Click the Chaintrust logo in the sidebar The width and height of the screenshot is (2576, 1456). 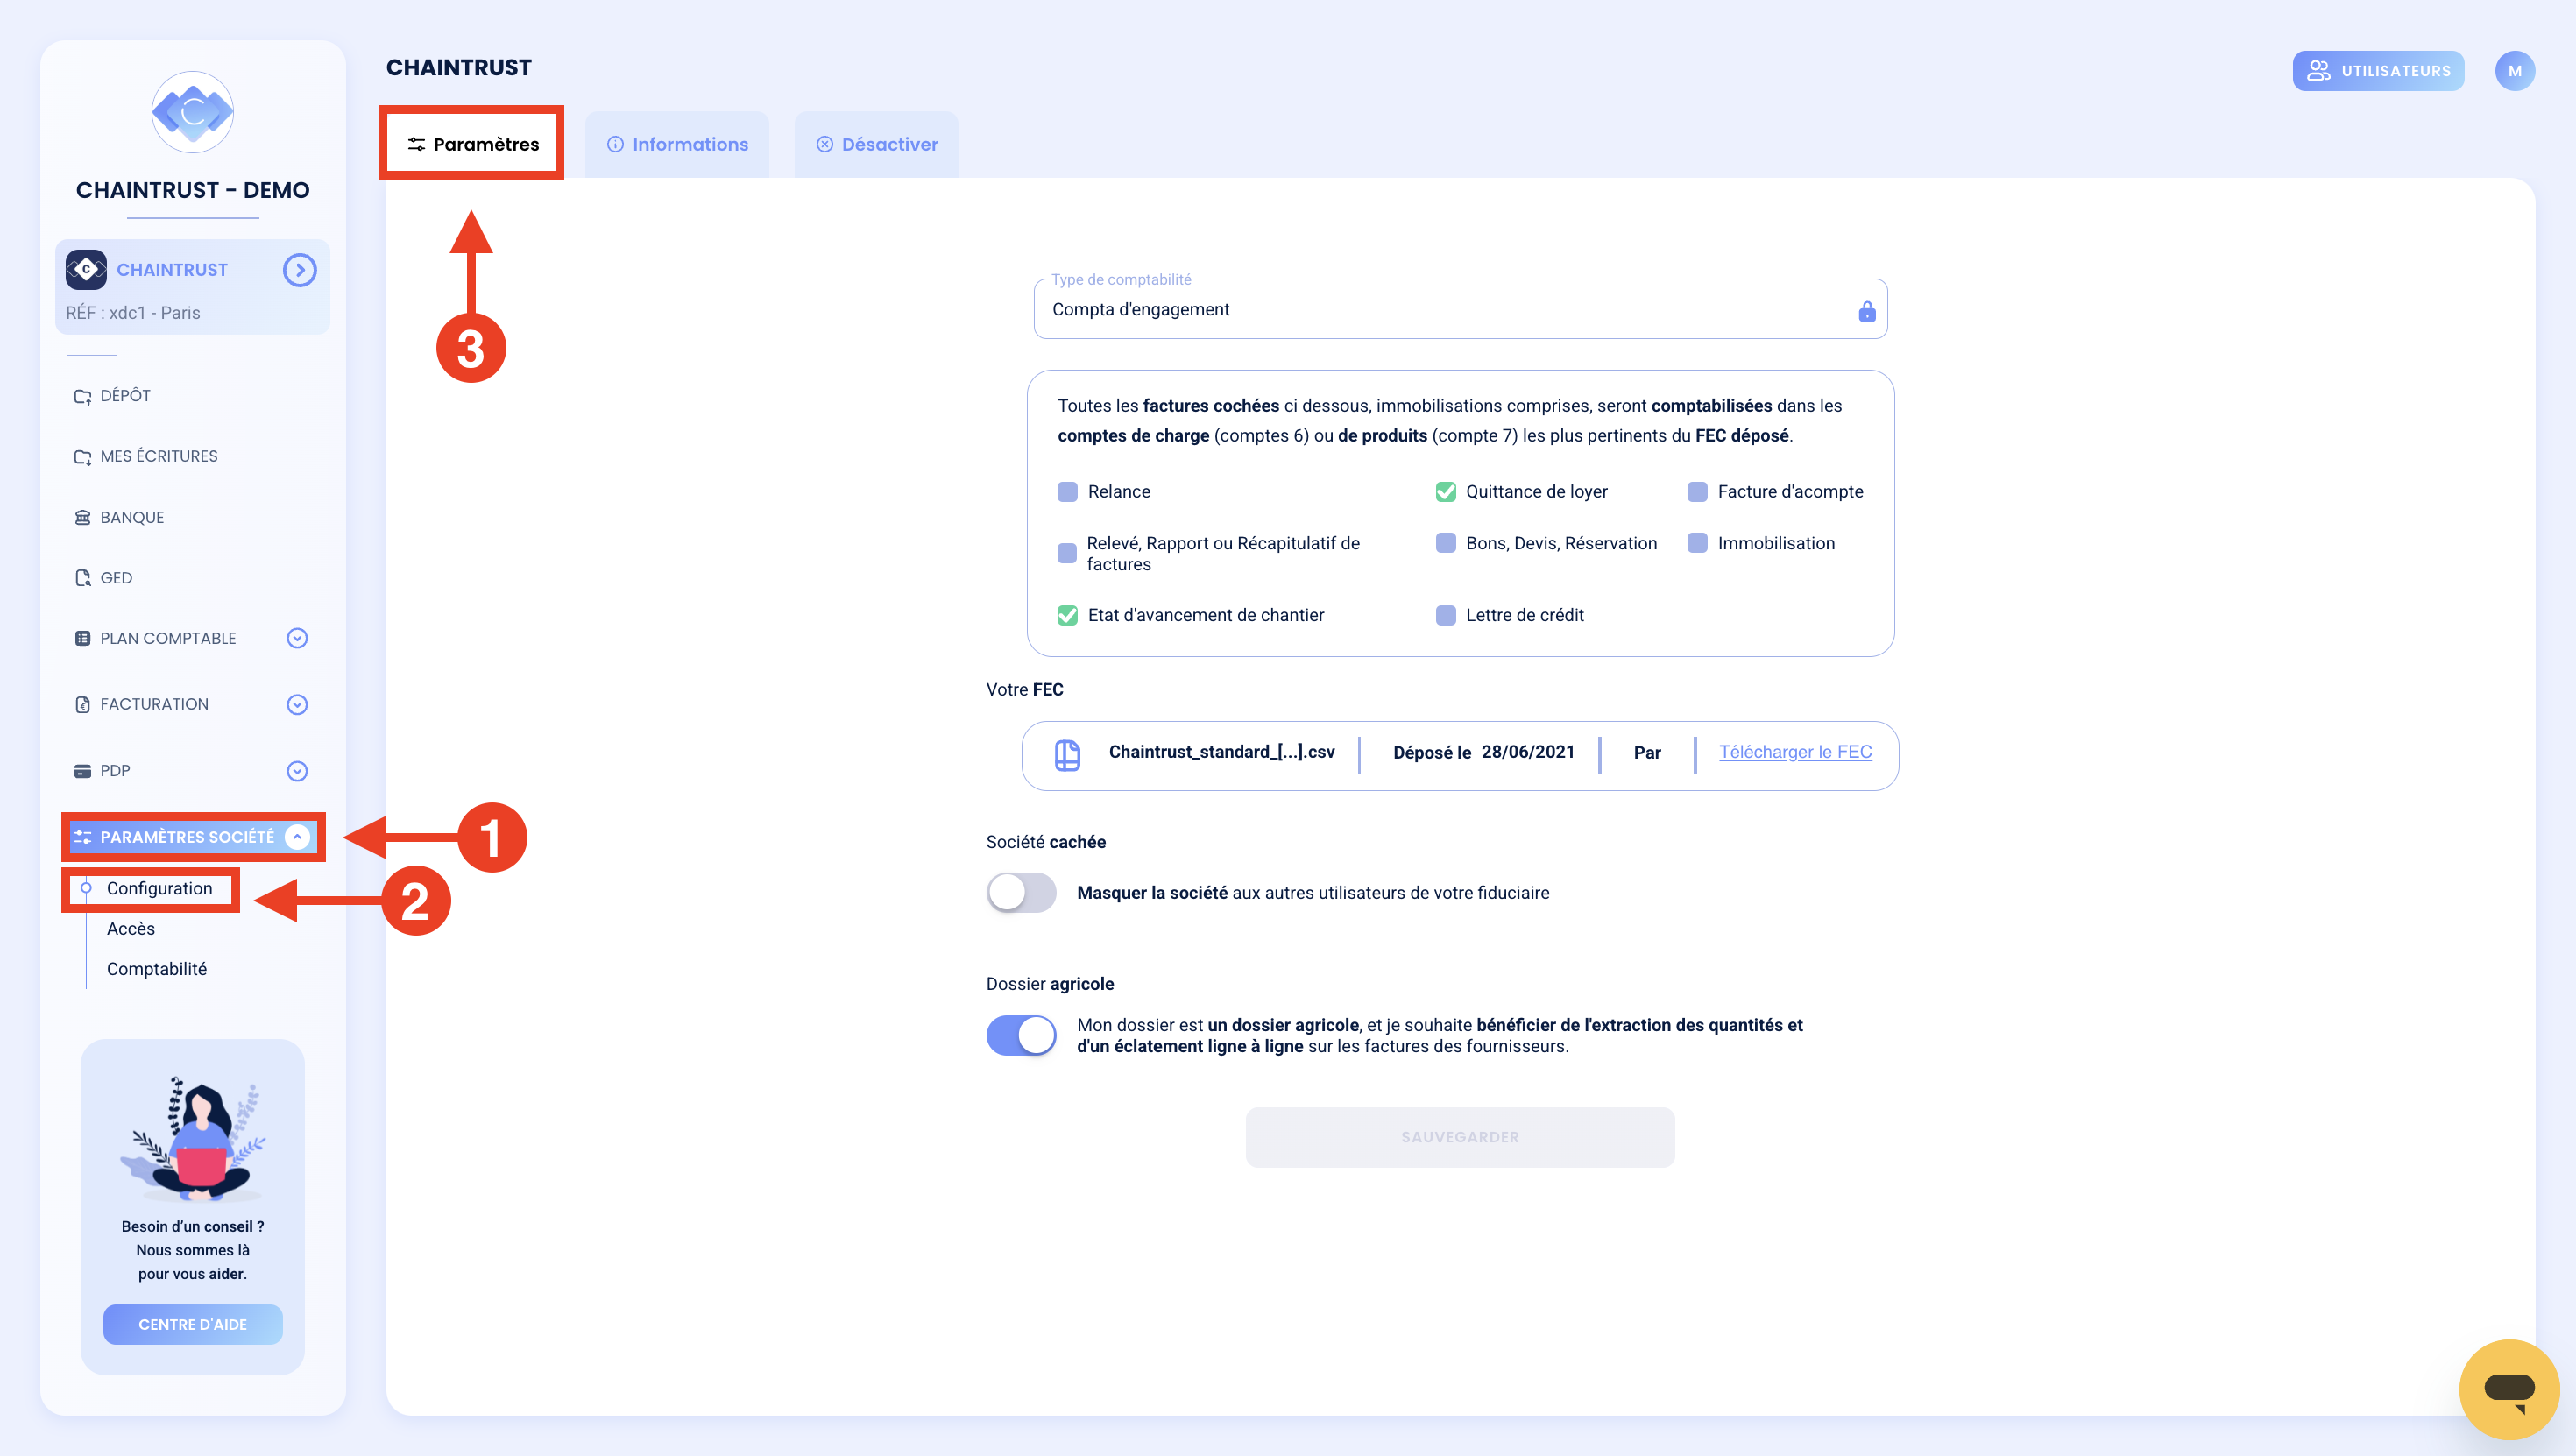tap(192, 112)
